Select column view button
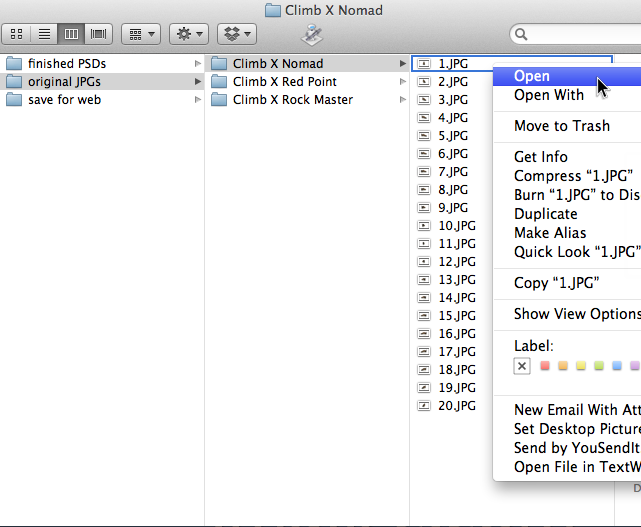The height and width of the screenshot is (527, 641). tap(71, 34)
